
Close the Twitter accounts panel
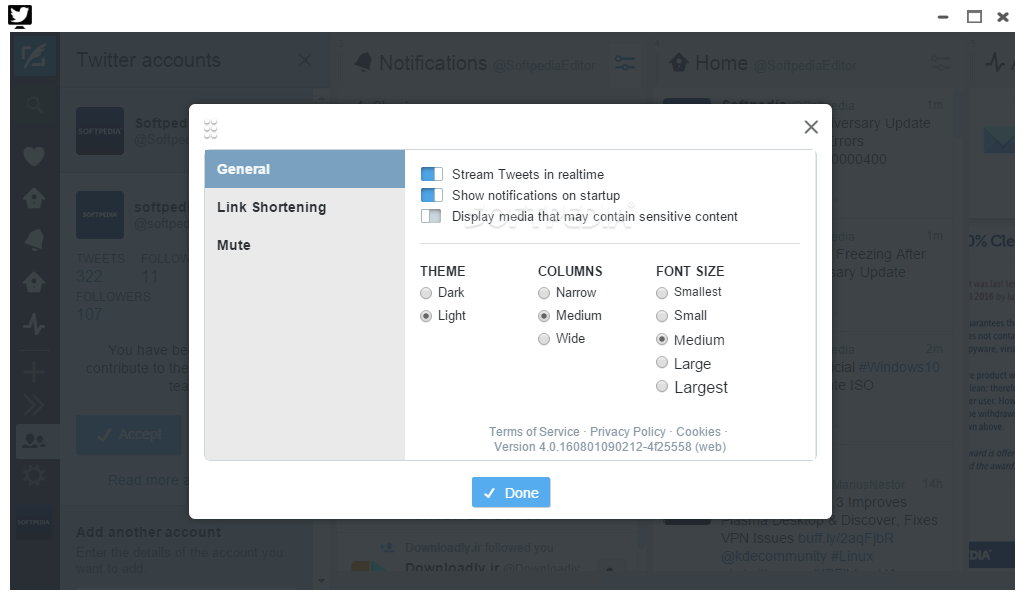(x=305, y=60)
